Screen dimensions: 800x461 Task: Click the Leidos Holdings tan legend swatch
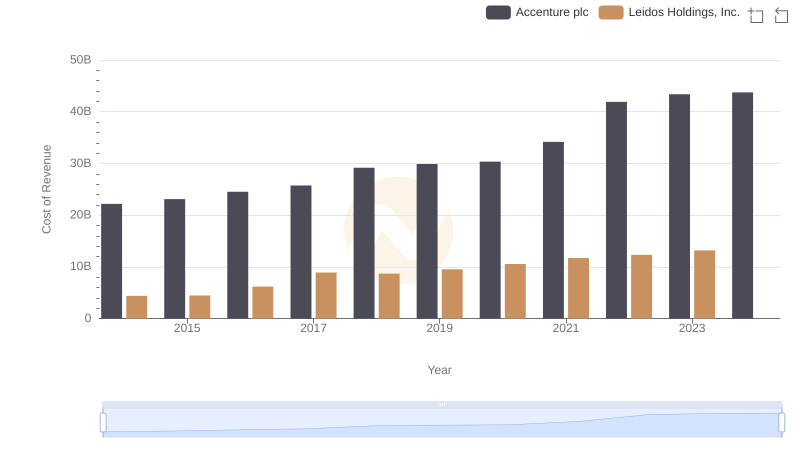click(x=611, y=12)
